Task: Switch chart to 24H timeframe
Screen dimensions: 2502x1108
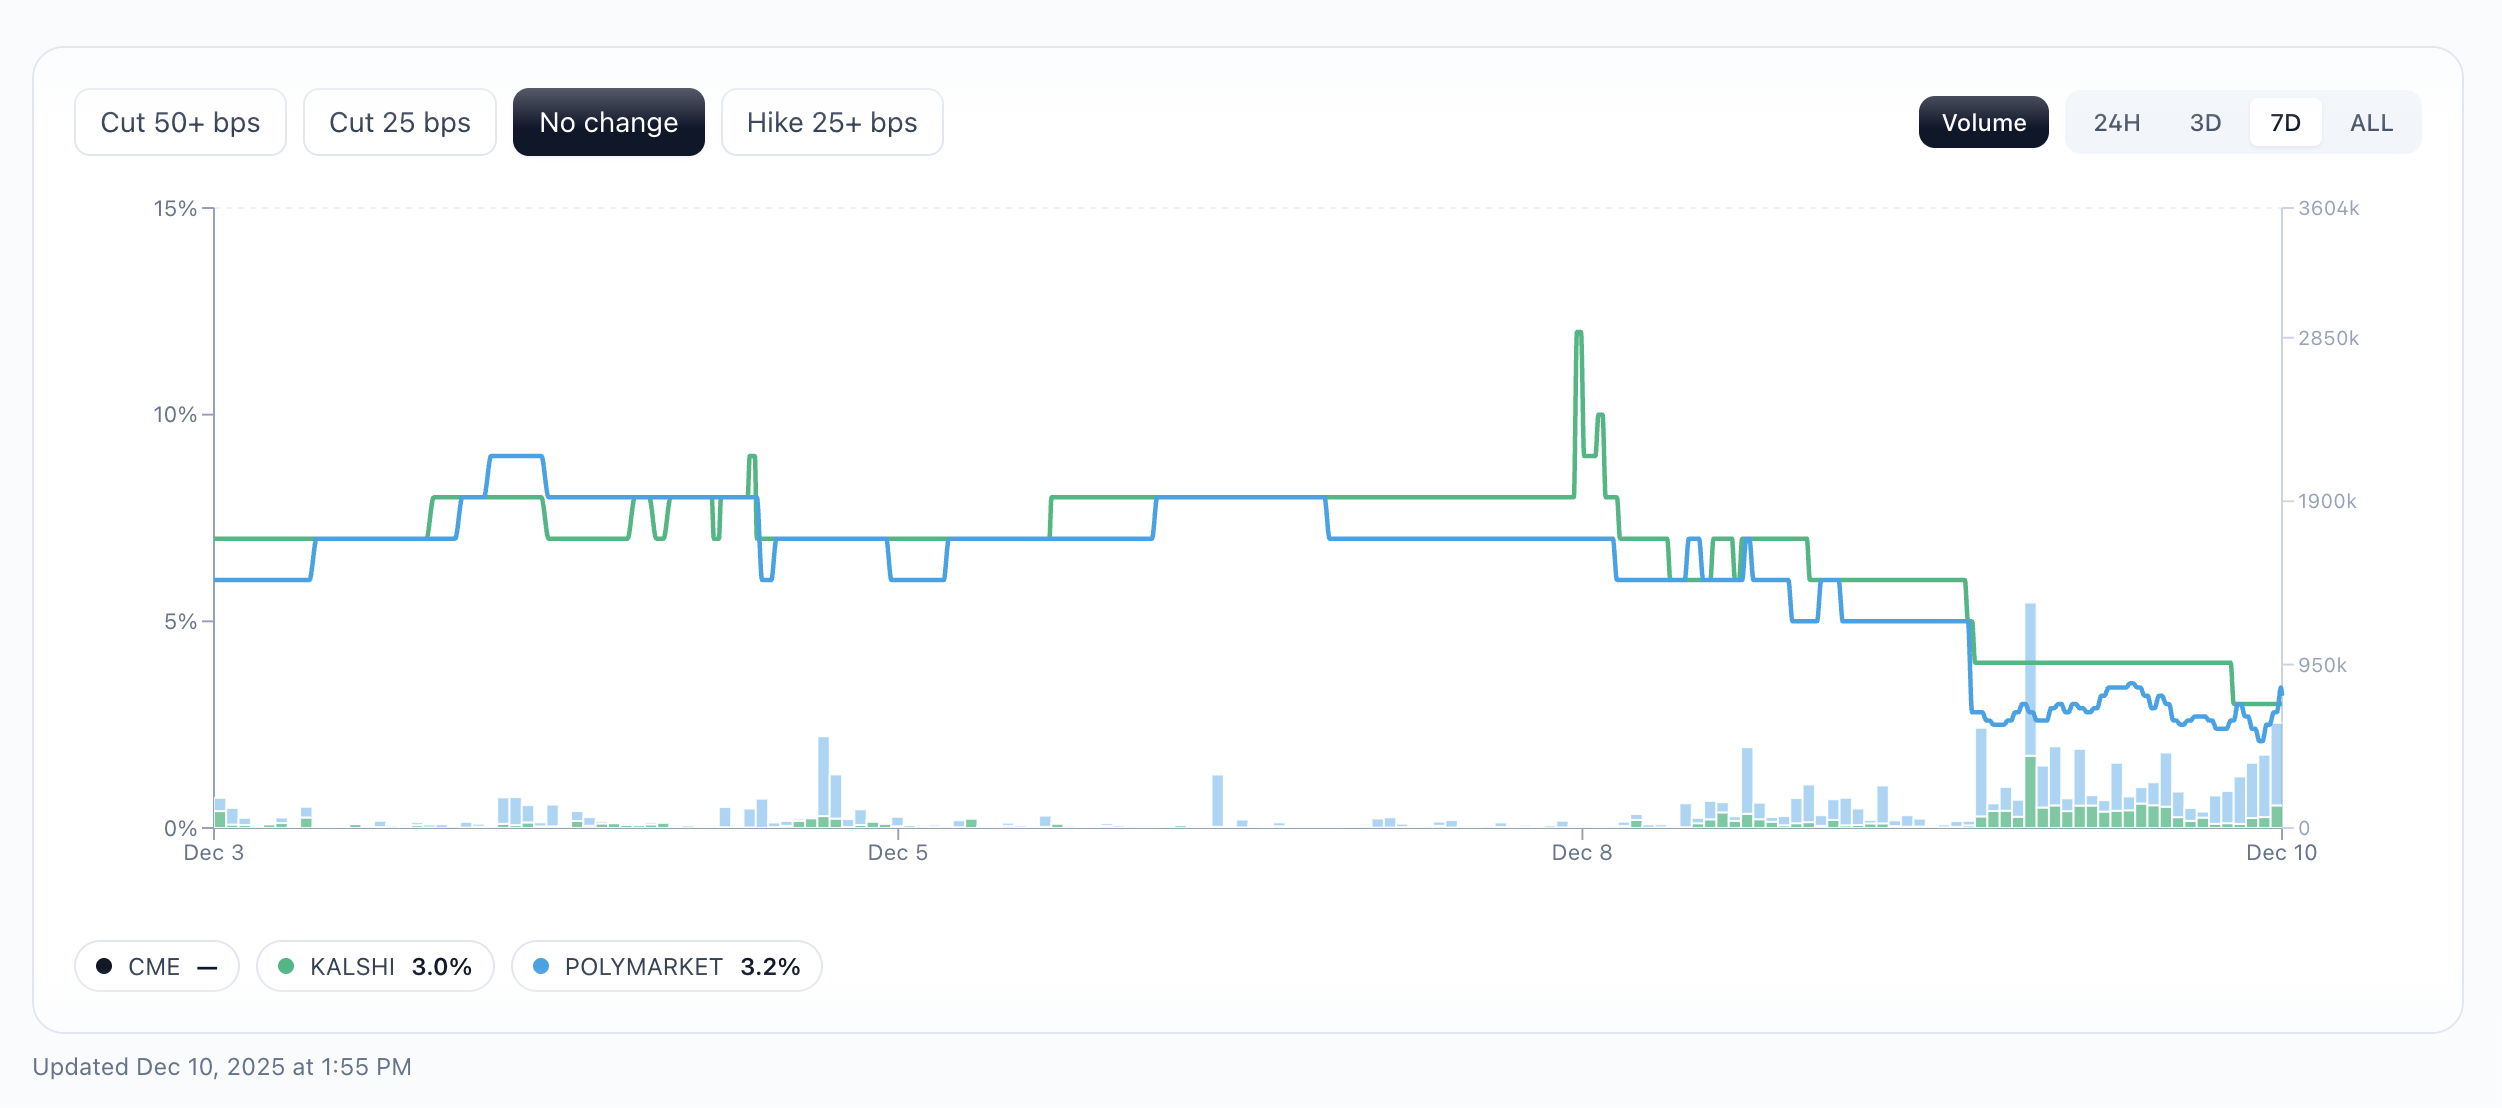Action: click(2117, 122)
